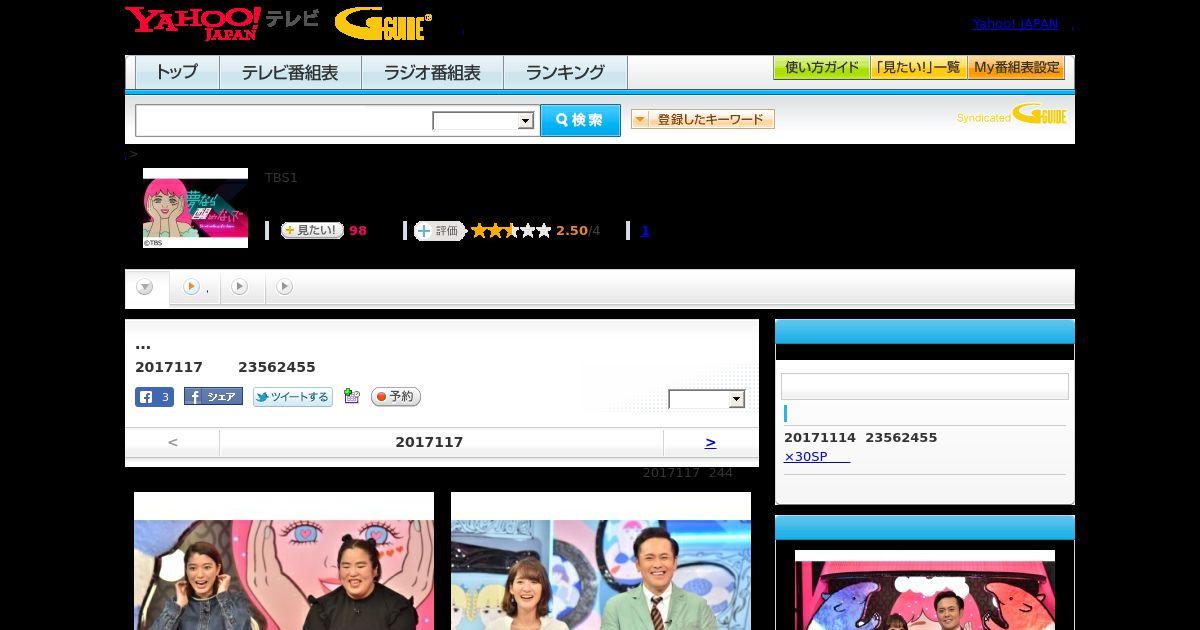The height and width of the screenshot is (630, 1200).
Task: Go to previous date with < arrow
Action: (x=173, y=442)
